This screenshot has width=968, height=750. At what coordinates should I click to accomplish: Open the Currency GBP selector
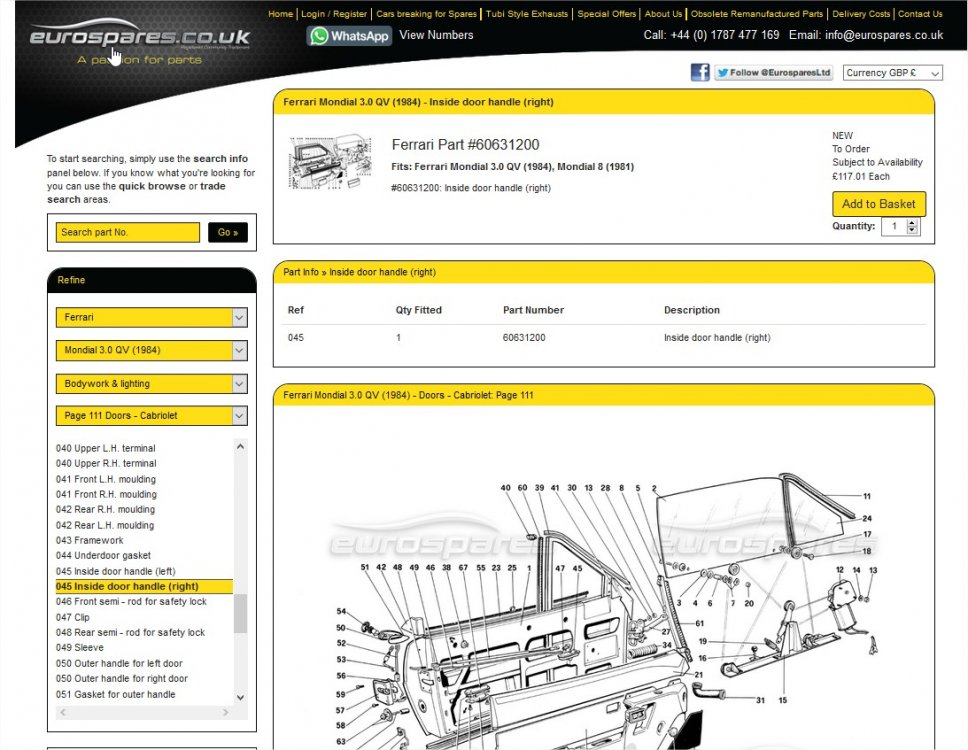pos(893,73)
